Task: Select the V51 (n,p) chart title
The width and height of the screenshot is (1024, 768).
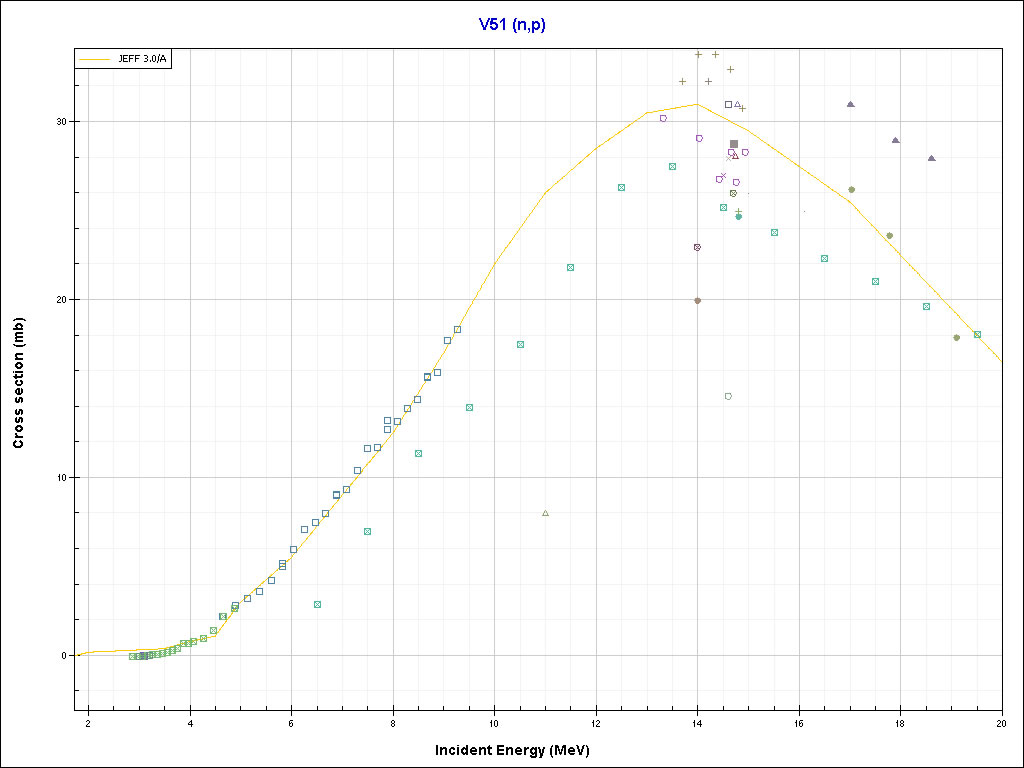Action: (x=511, y=22)
